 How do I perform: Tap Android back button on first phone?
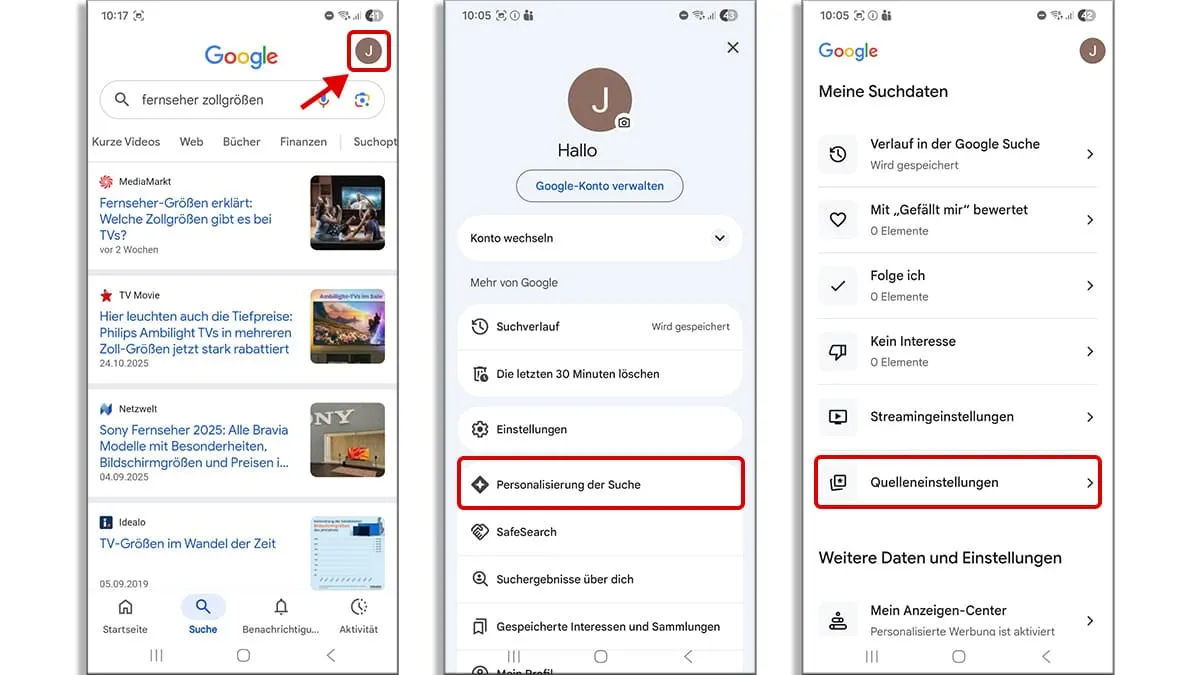(331, 656)
